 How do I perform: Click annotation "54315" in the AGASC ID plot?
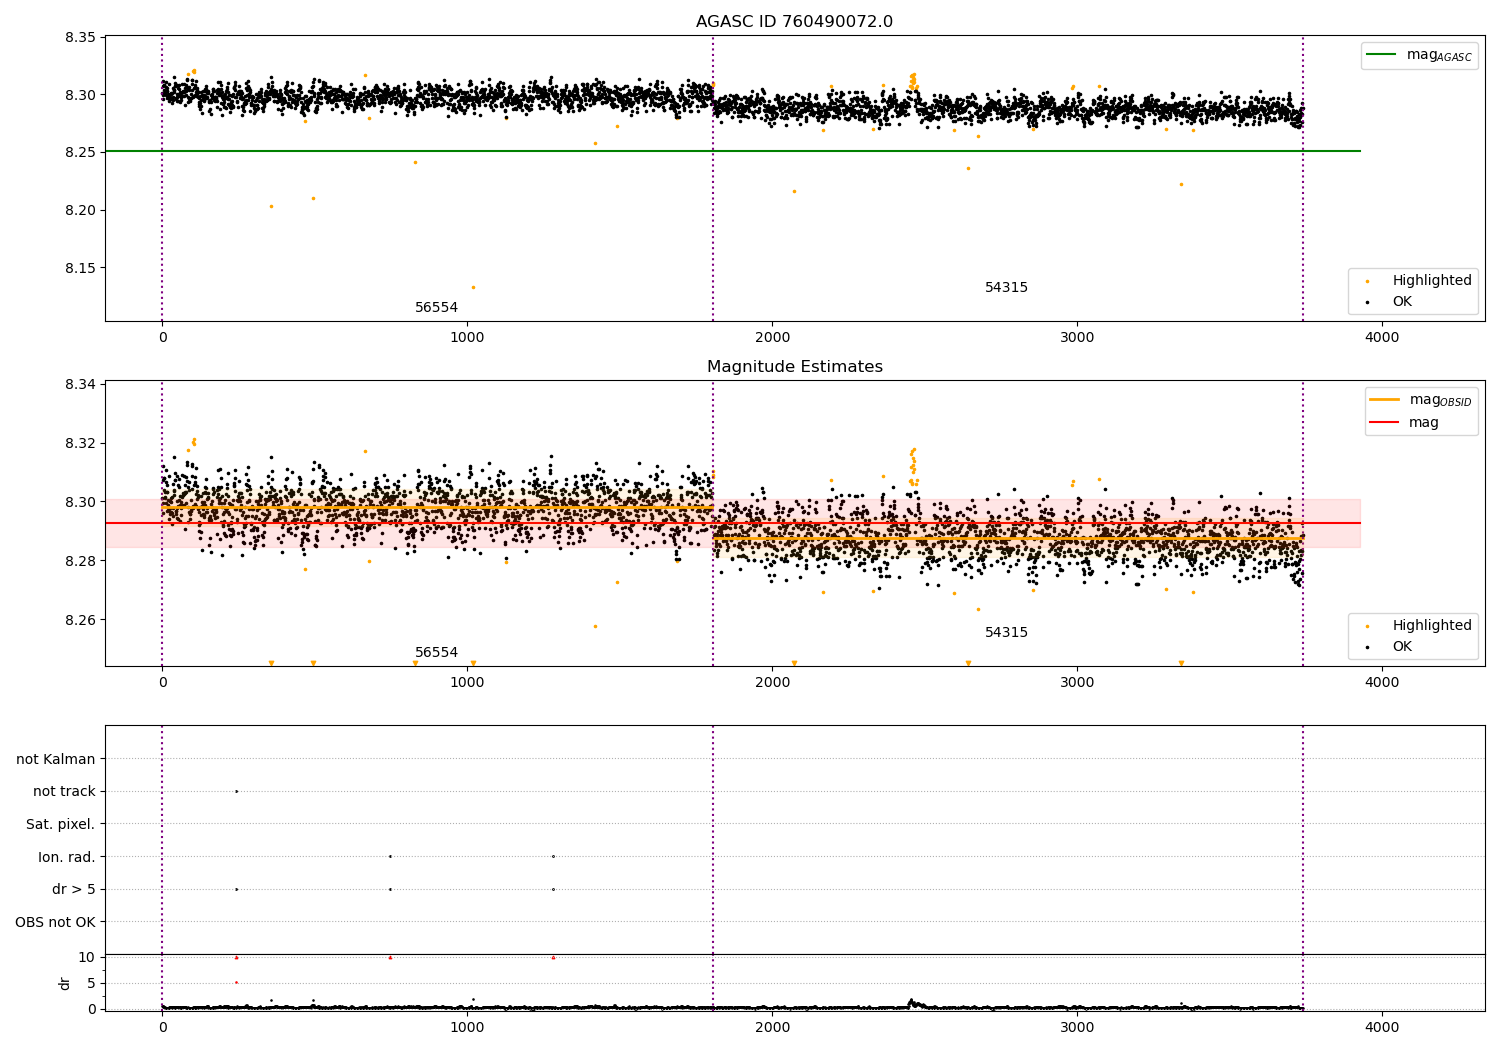click(x=1006, y=287)
